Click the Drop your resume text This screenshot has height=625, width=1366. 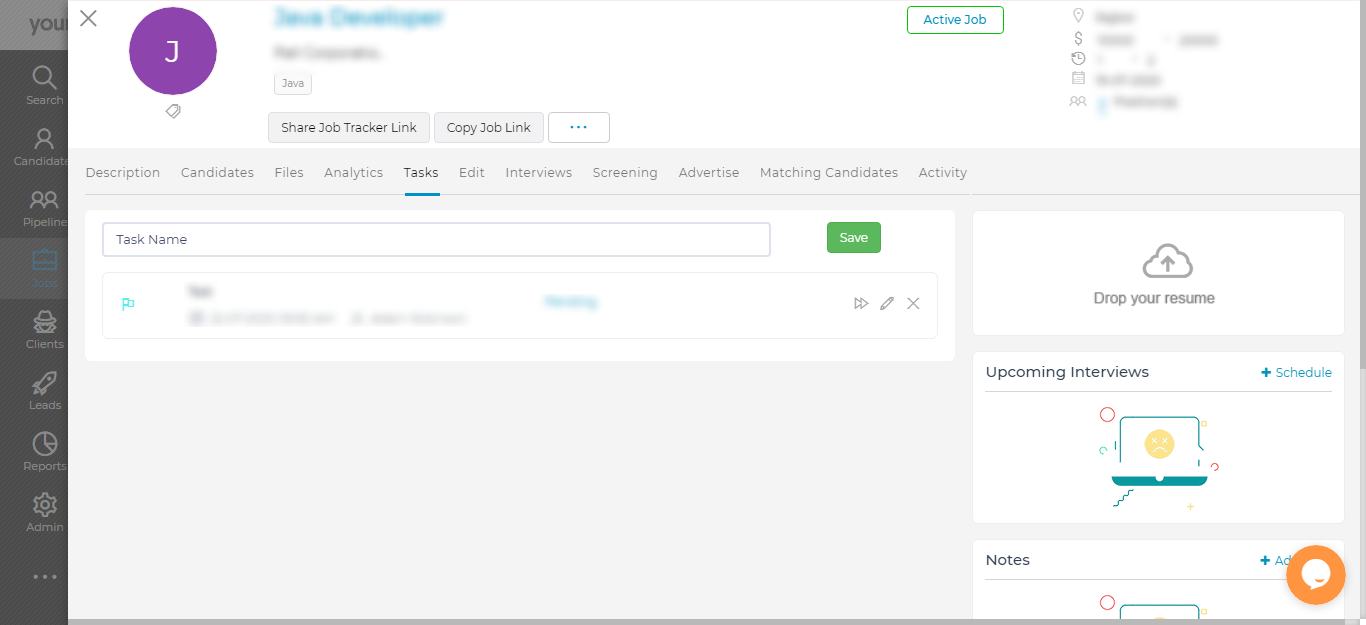[x=1154, y=298]
